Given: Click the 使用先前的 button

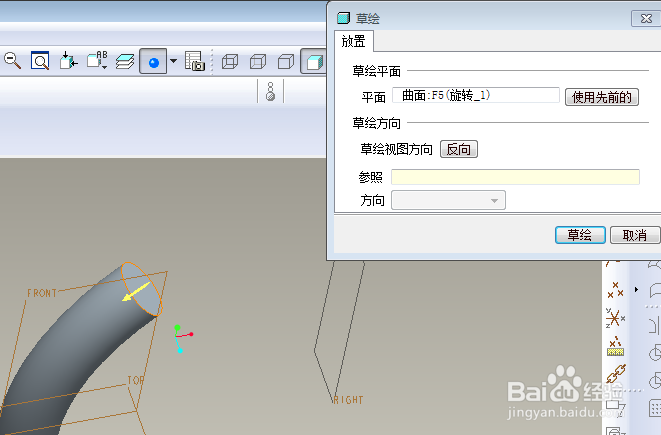Looking at the screenshot, I should [x=602, y=97].
